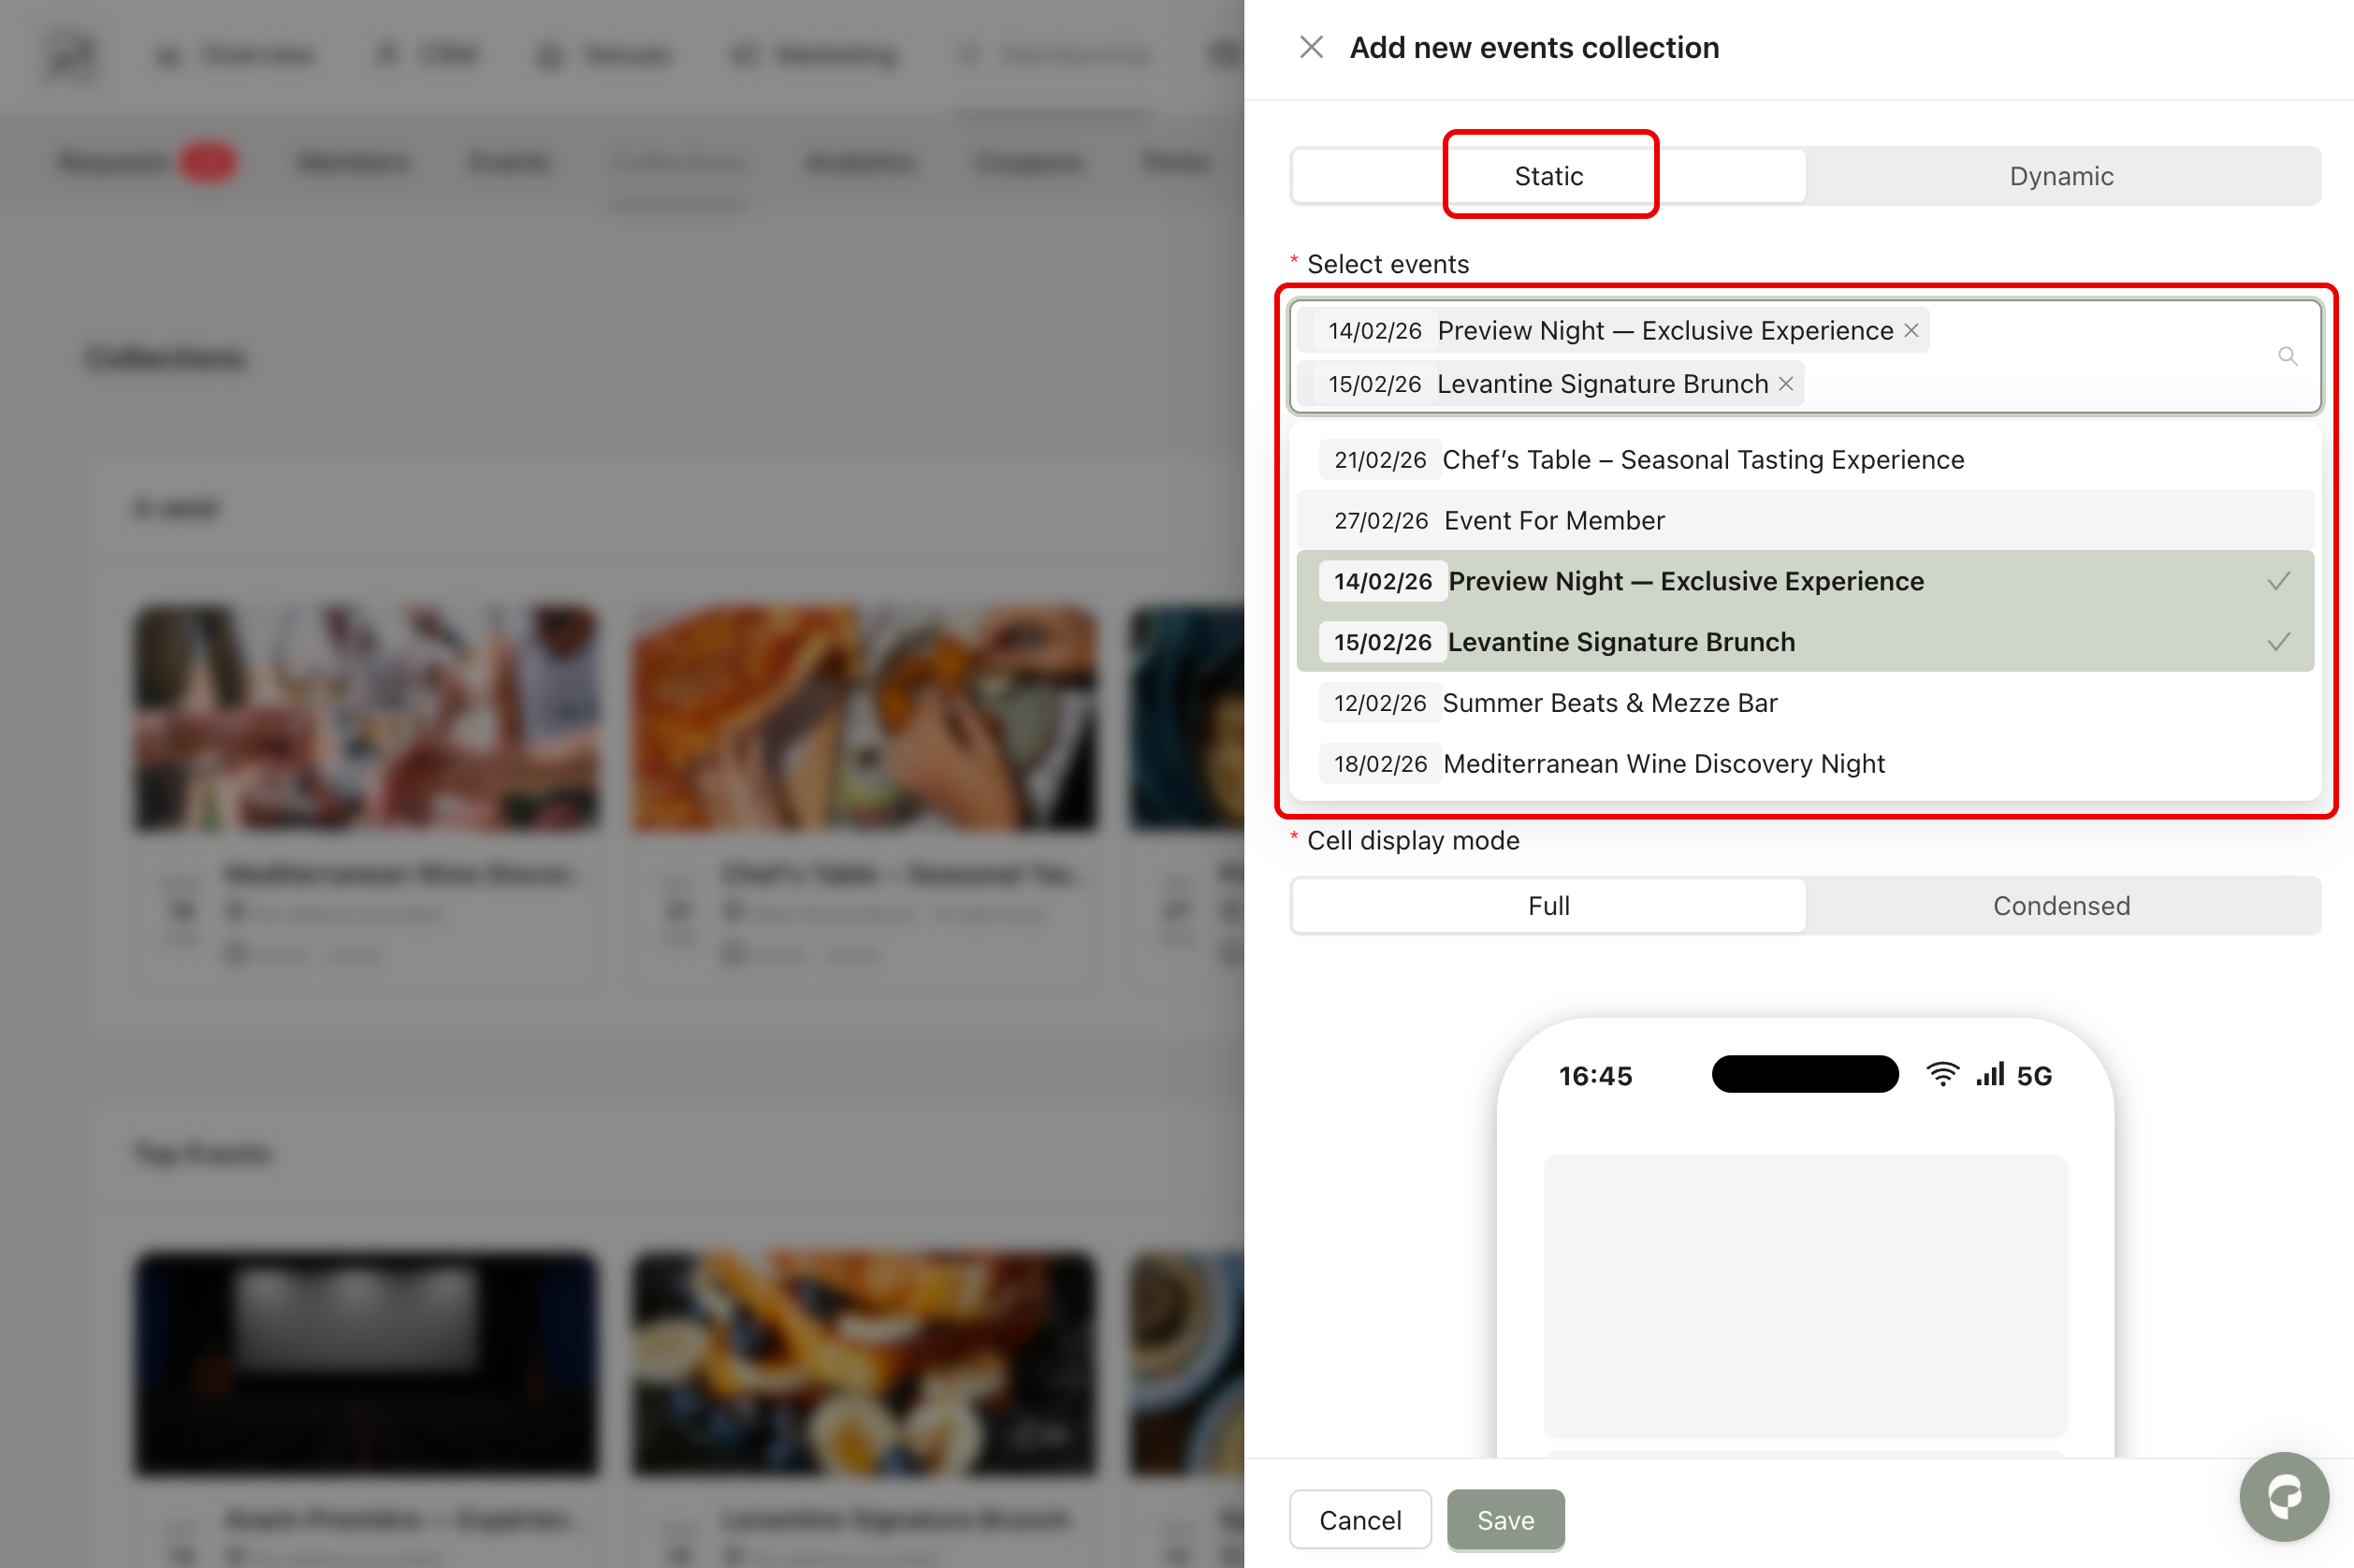Switch to Dynamic collection type
The height and width of the screenshot is (1568, 2354).
(2061, 176)
